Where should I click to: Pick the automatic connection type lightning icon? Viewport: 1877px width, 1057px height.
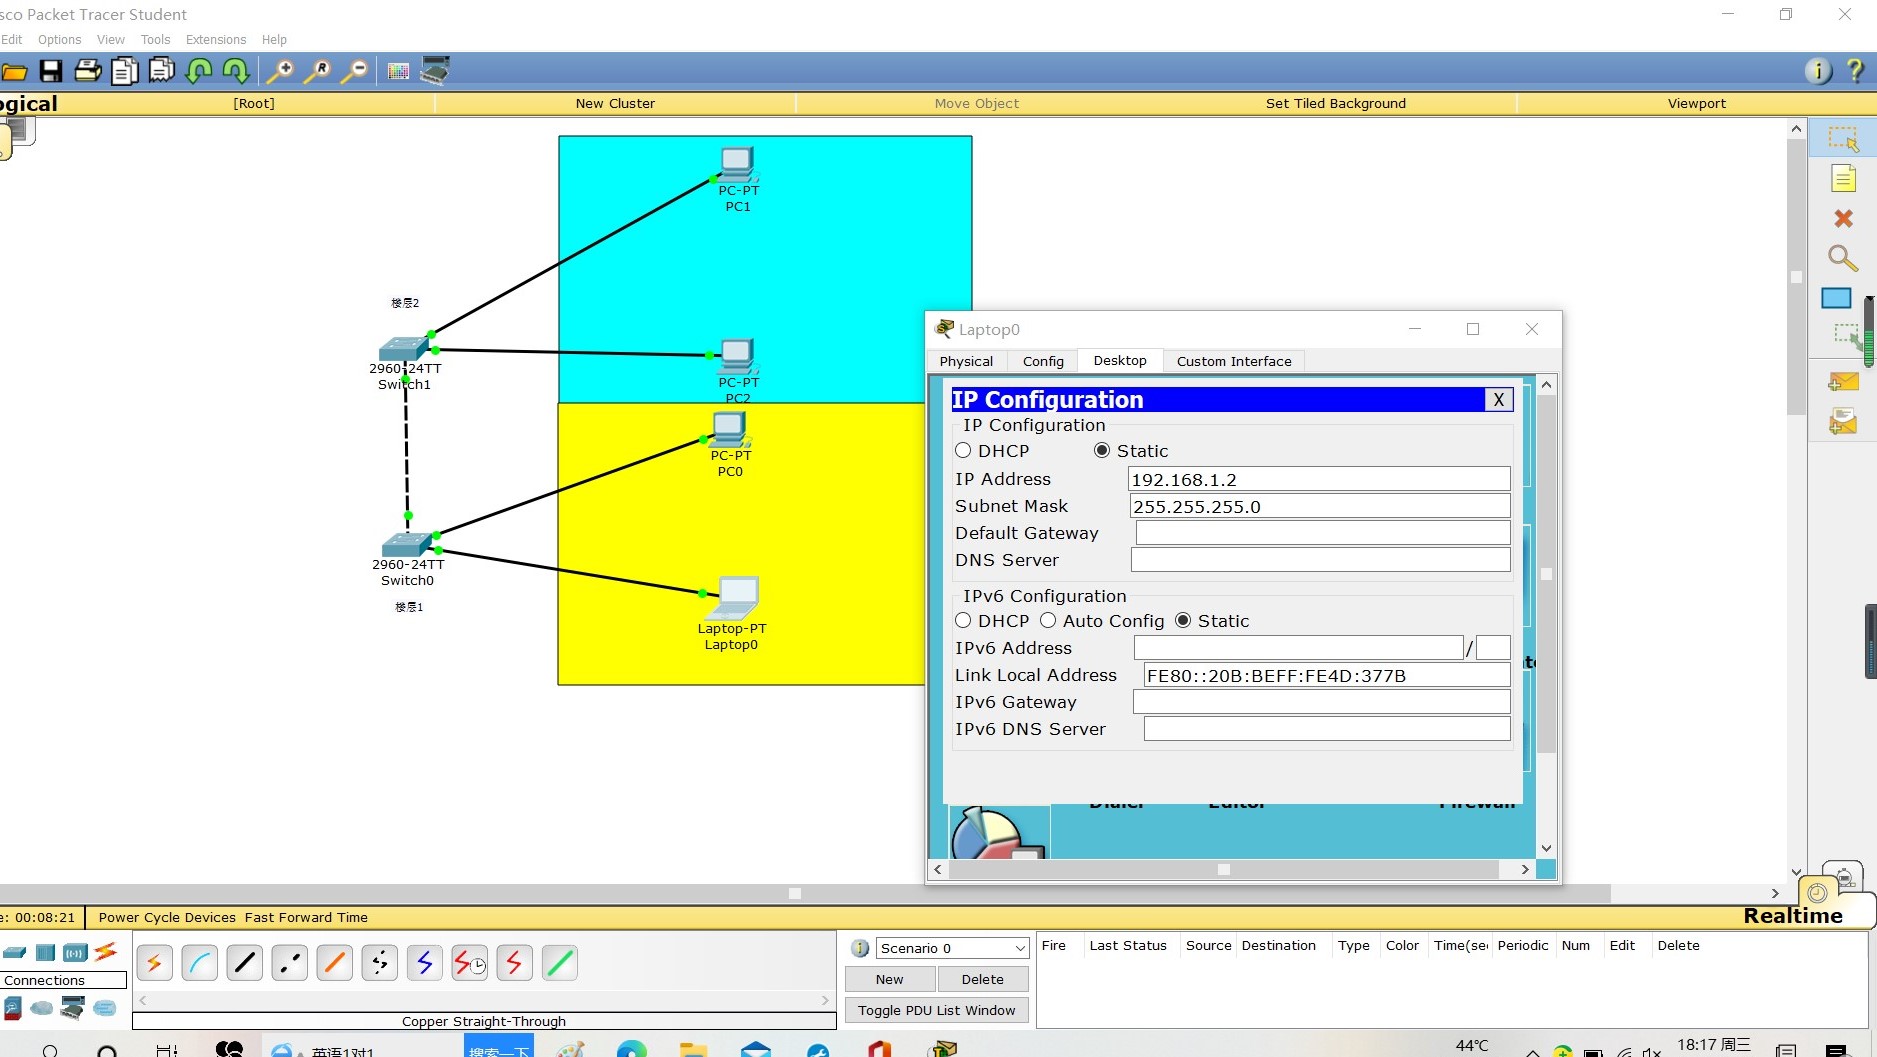155,963
